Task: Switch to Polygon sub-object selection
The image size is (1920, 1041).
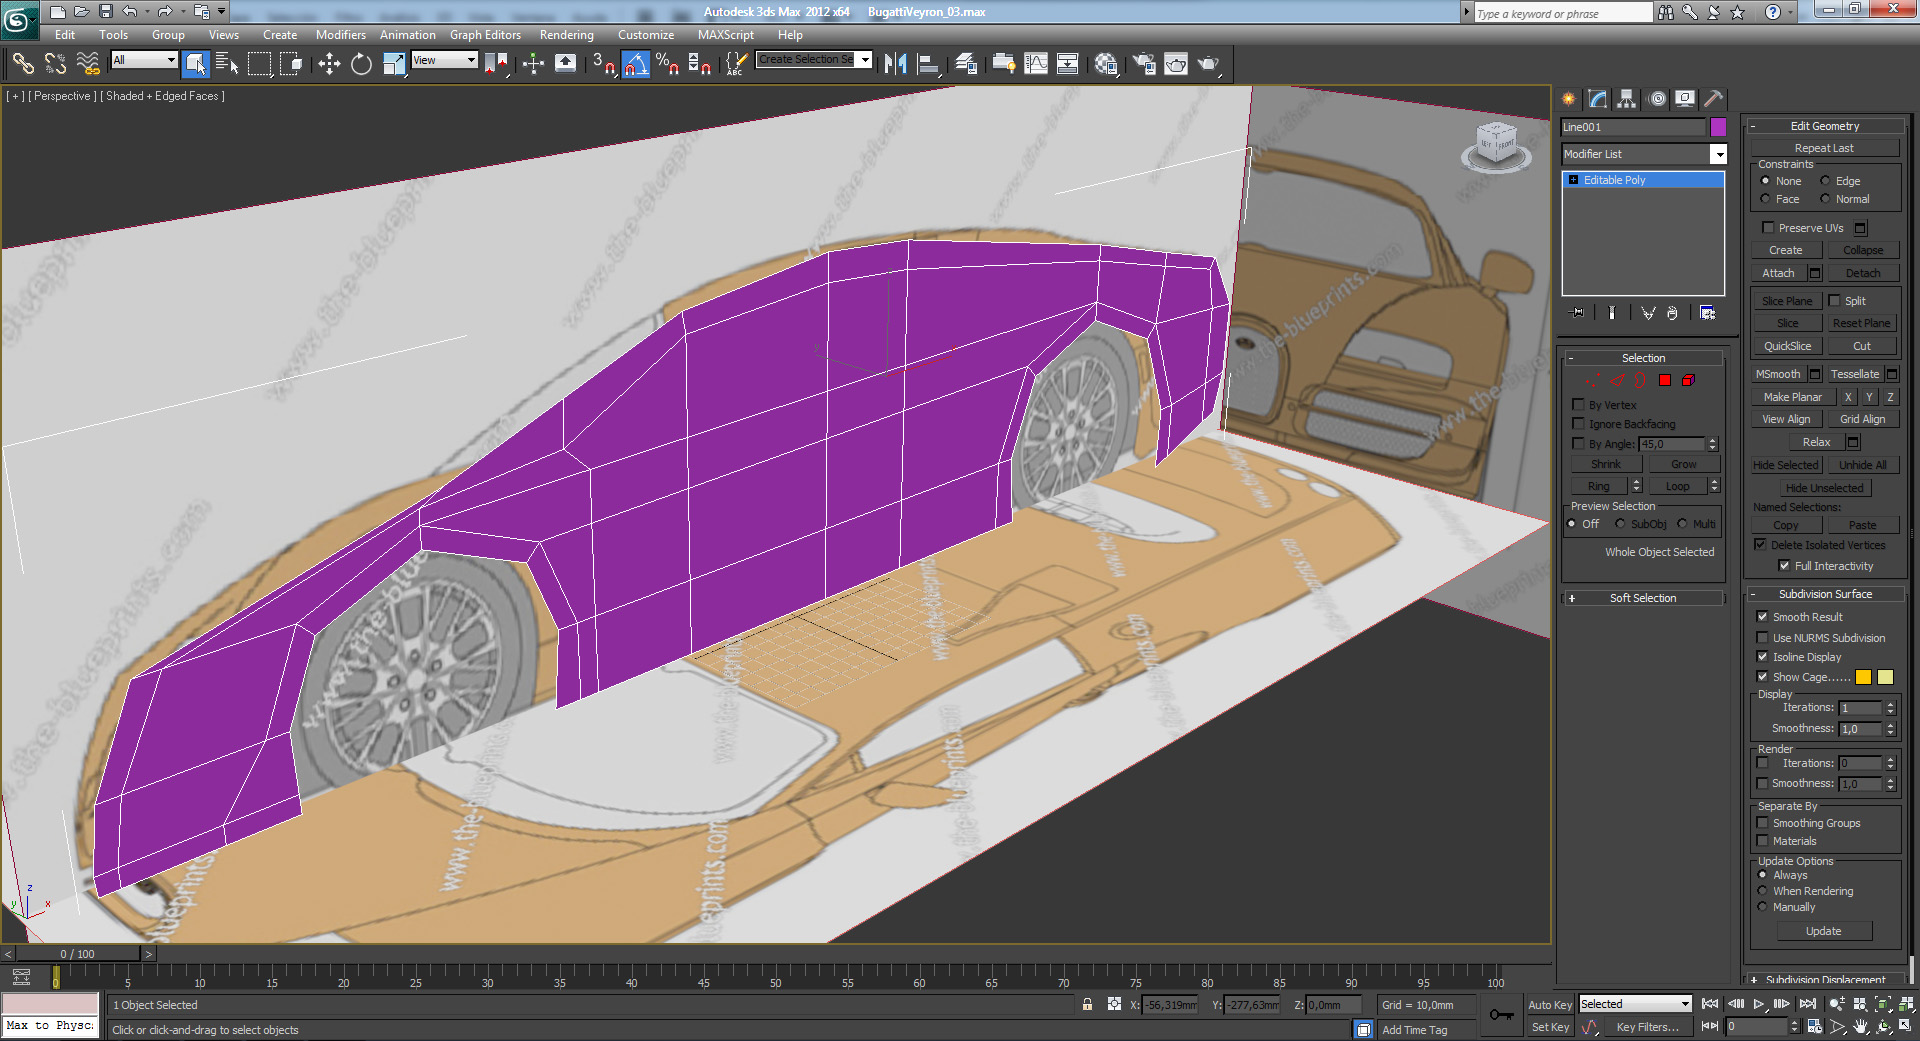Action: (1665, 380)
